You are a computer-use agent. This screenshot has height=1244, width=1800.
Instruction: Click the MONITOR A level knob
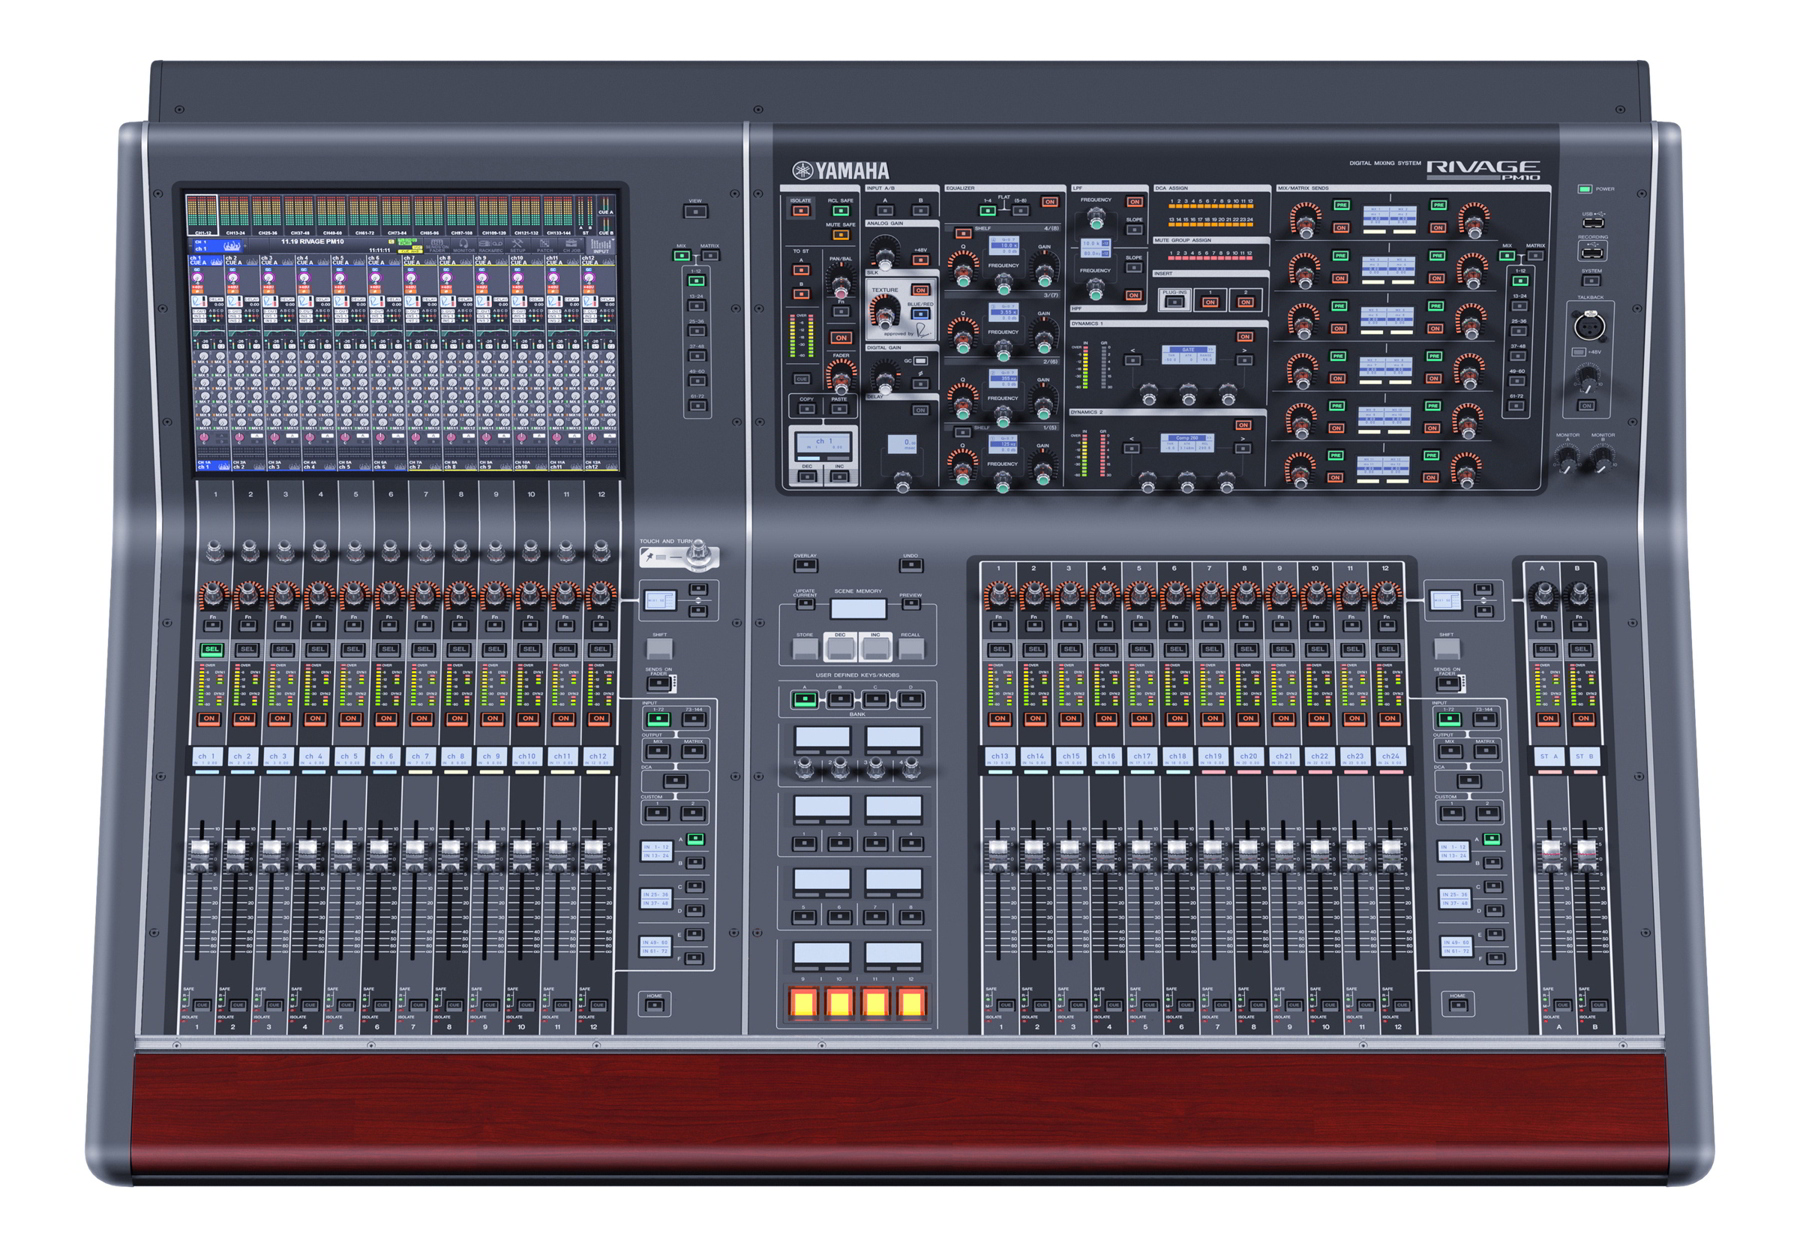(x=1567, y=459)
